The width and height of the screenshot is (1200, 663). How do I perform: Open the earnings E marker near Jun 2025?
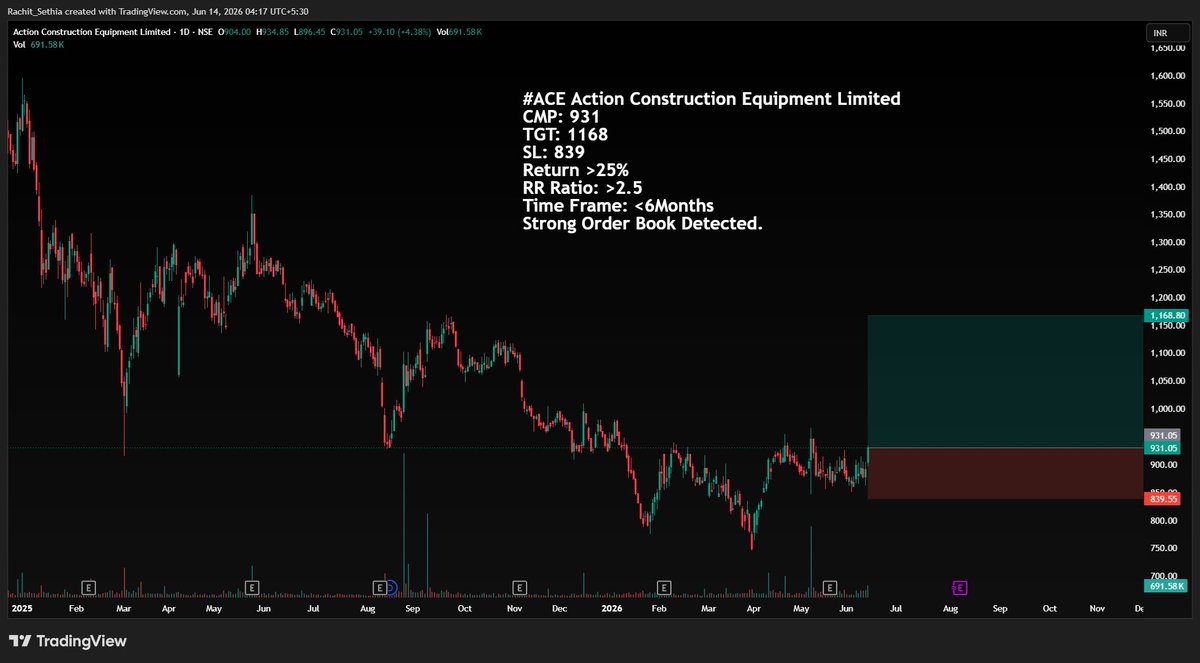point(251,587)
